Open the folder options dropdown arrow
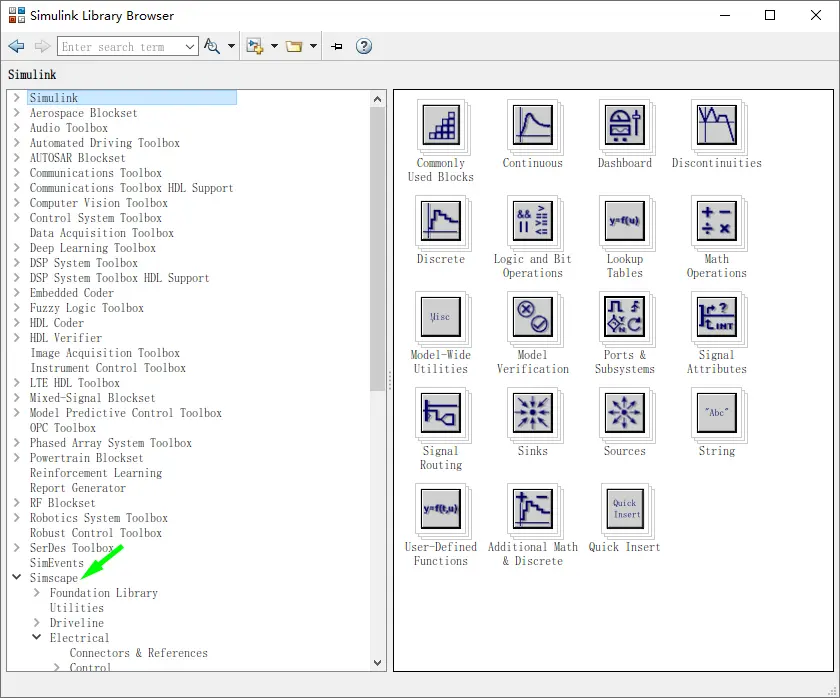The height and width of the screenshot is (698, 840). 313,47
